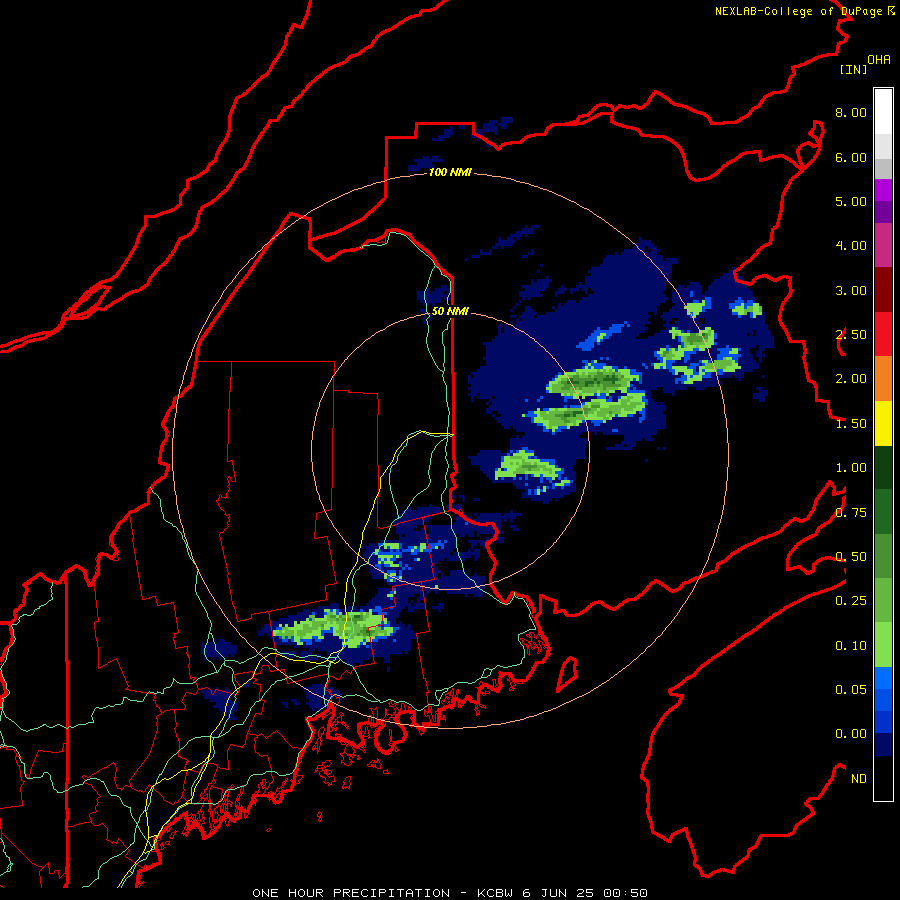Select the 0.10 legend value
The image size is (900, 900).
851,646
